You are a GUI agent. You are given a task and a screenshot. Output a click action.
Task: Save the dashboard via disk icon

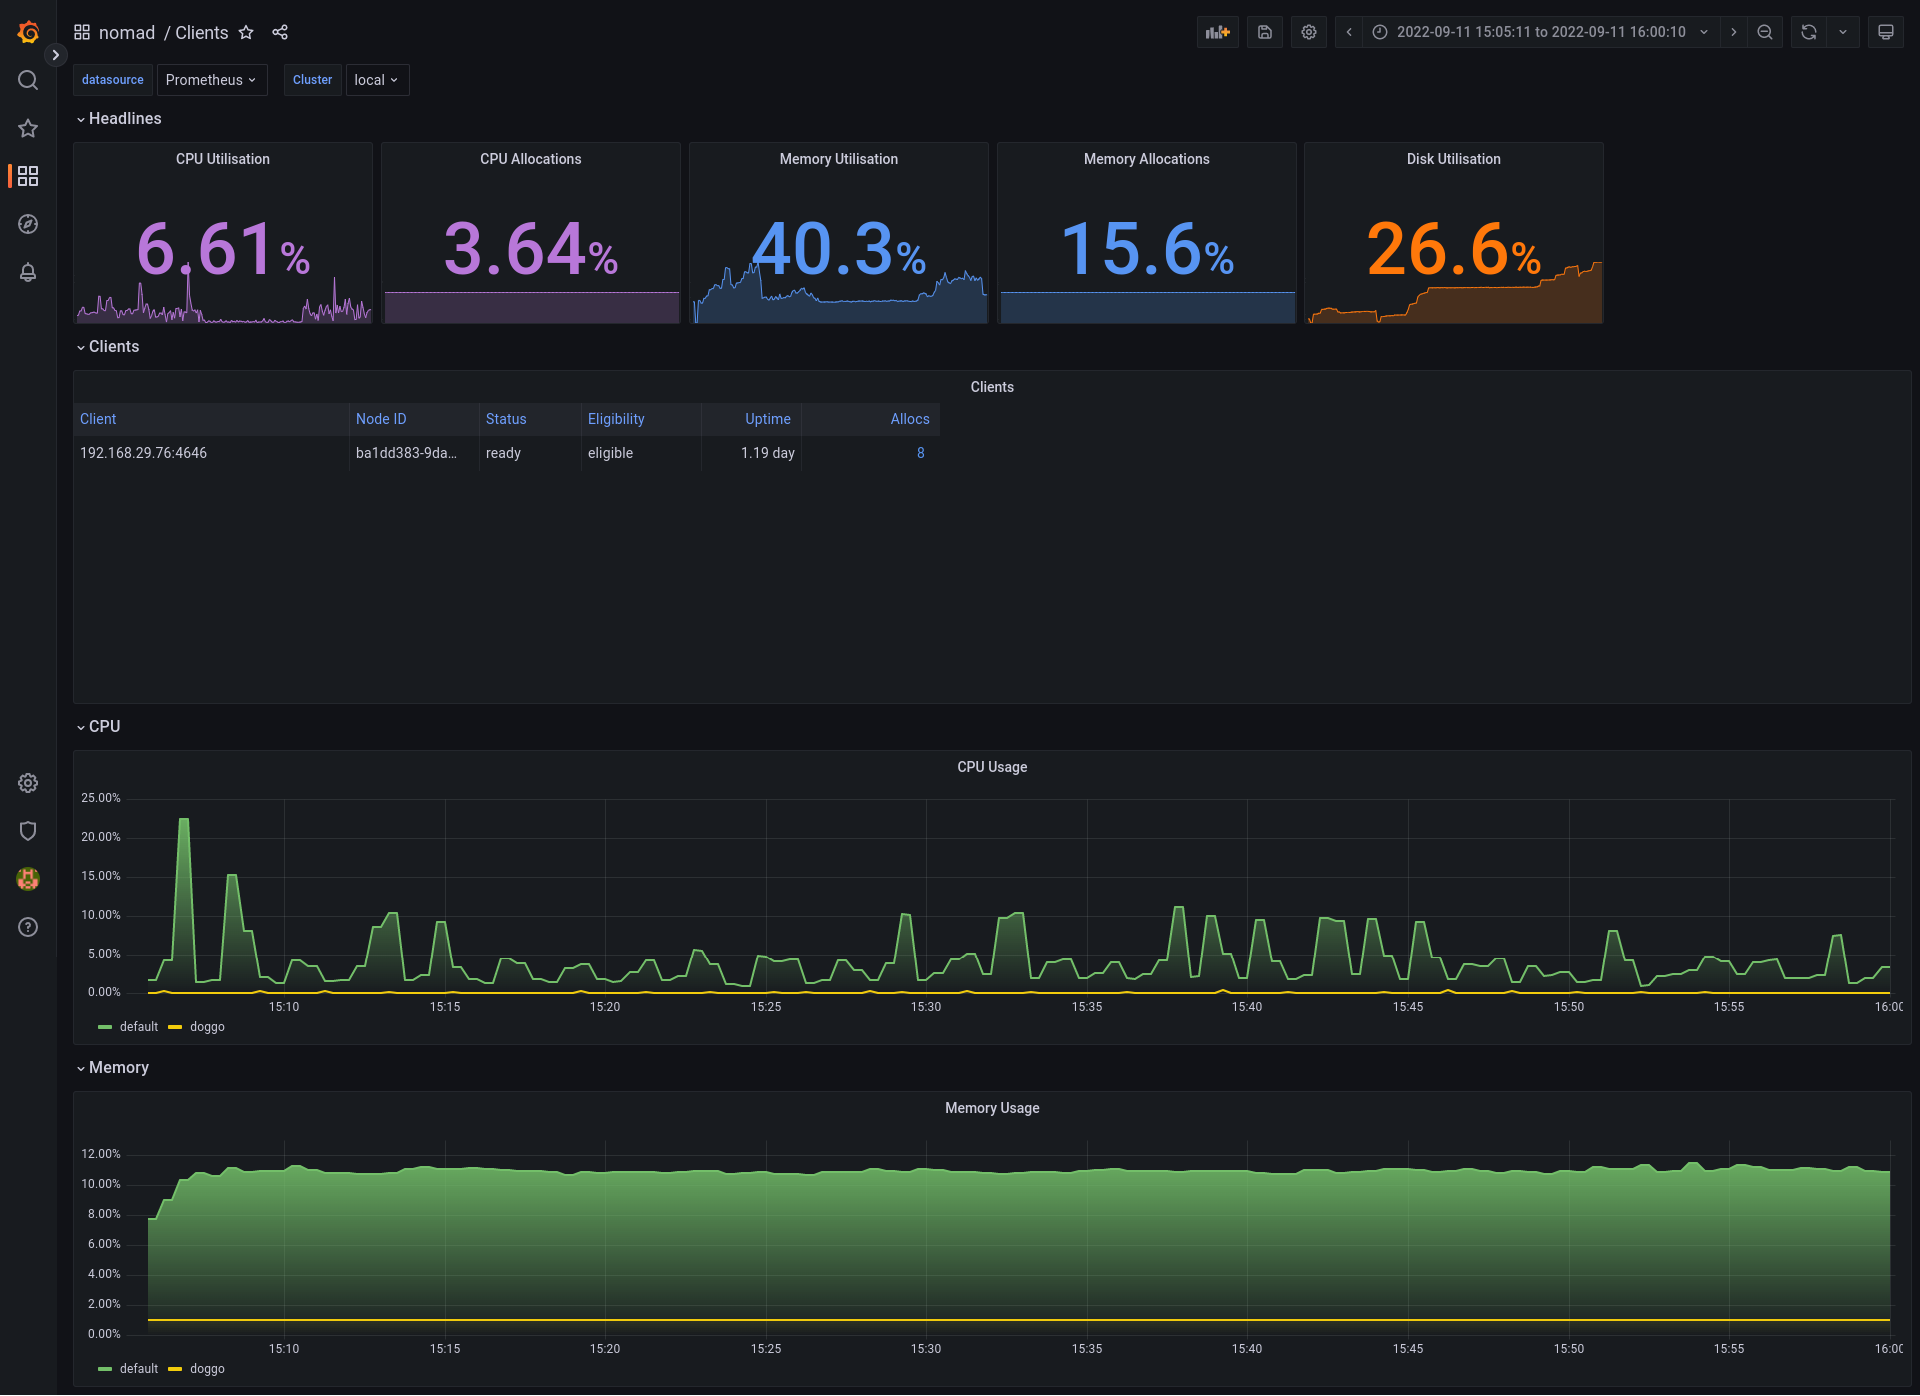point(1264,32)
